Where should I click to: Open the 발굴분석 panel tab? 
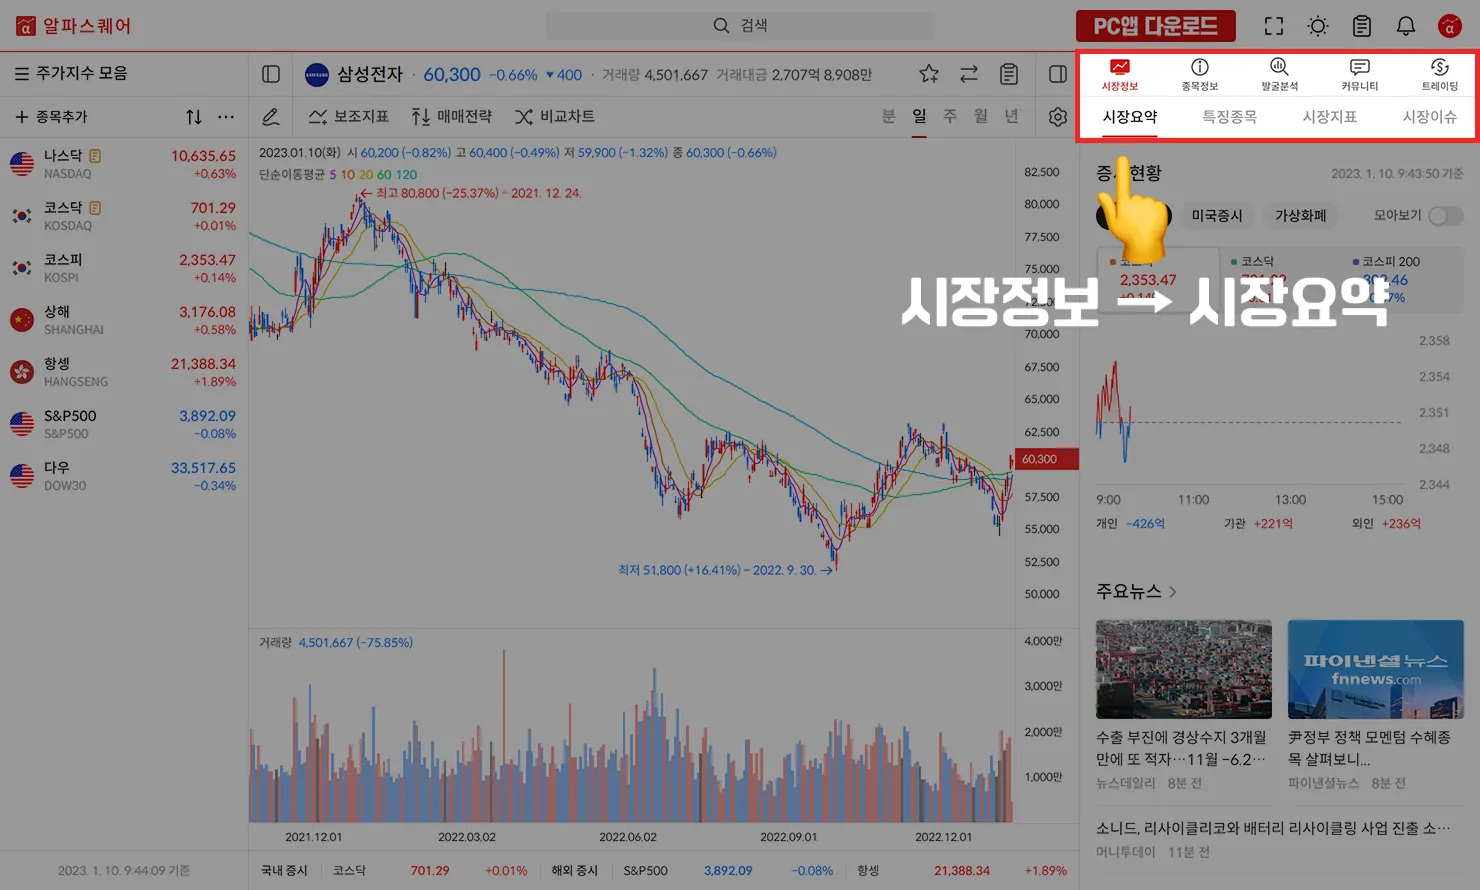click(1280, 74)
